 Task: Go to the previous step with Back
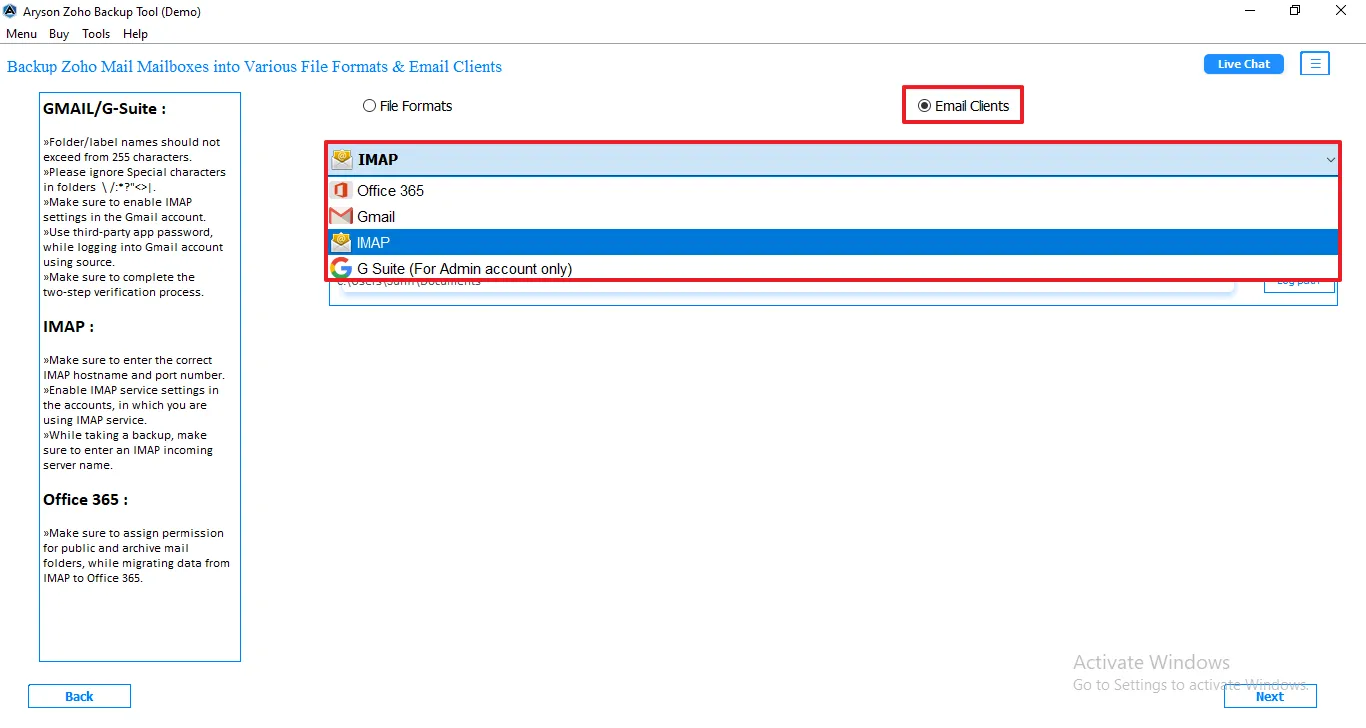[x=79, y=696]
